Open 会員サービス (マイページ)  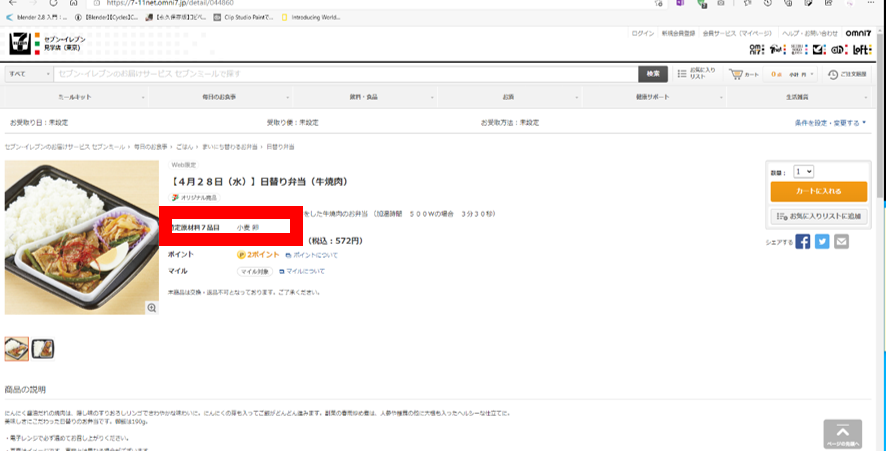pos(737,34)
